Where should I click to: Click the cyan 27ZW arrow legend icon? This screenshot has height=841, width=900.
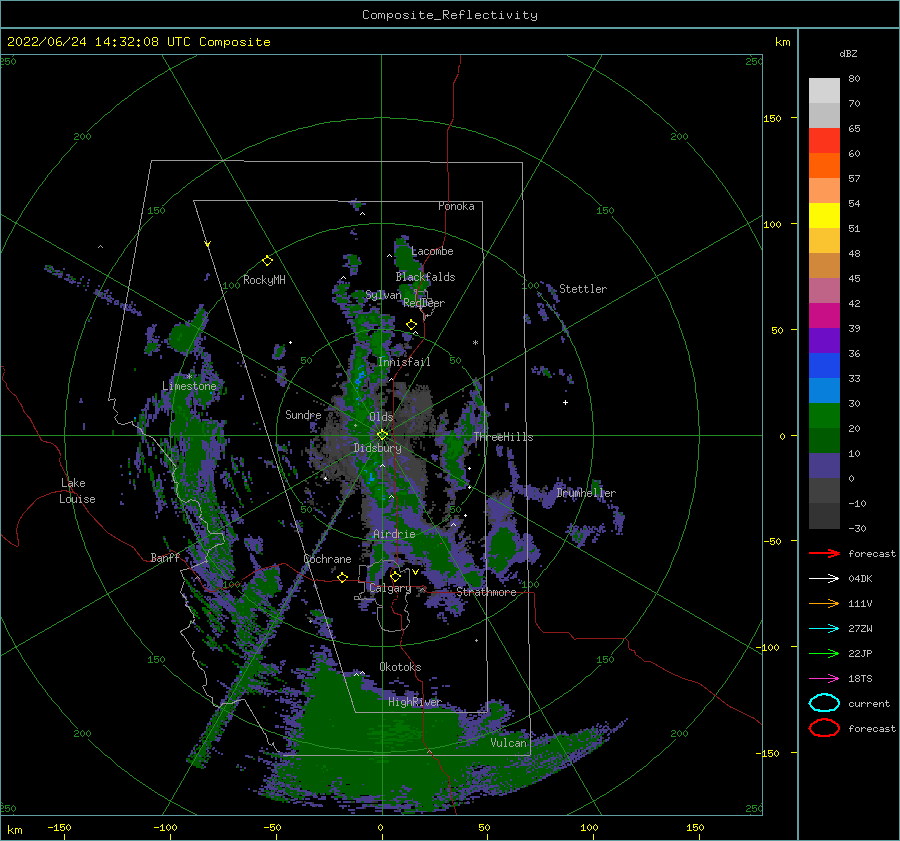[x=824, y=629]
